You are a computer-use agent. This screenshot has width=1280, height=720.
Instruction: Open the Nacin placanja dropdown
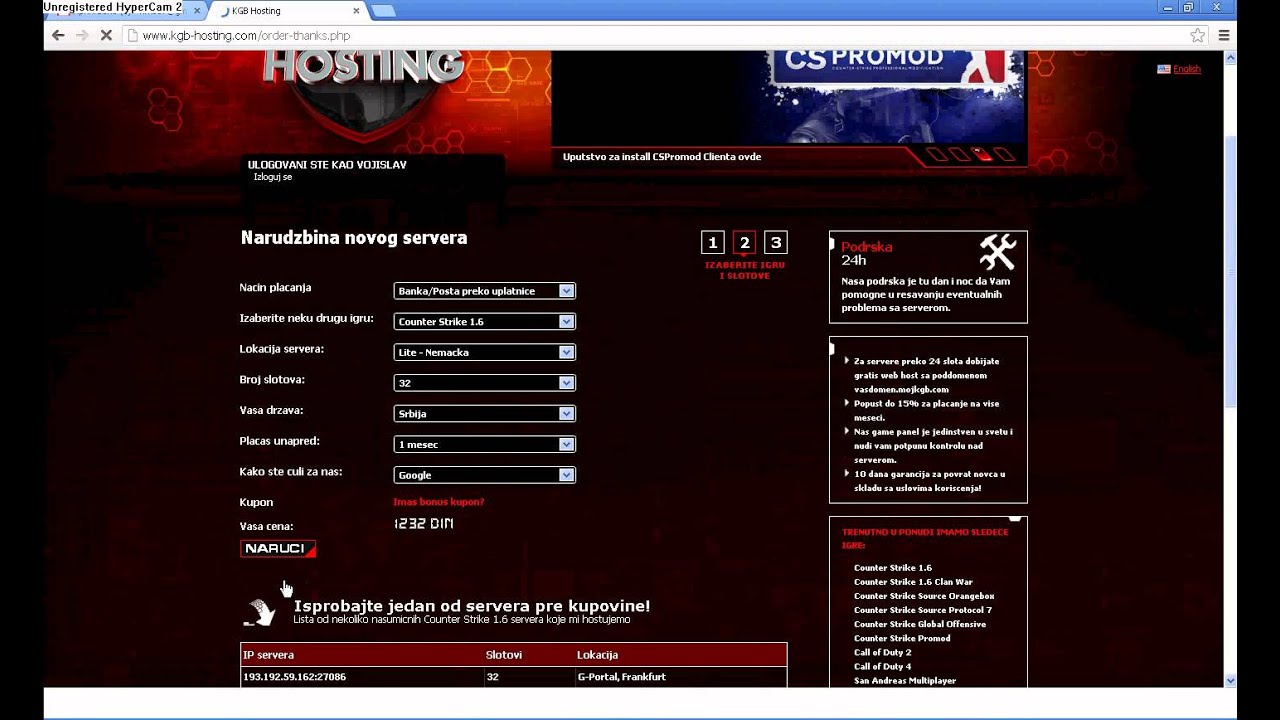point(484,291)
